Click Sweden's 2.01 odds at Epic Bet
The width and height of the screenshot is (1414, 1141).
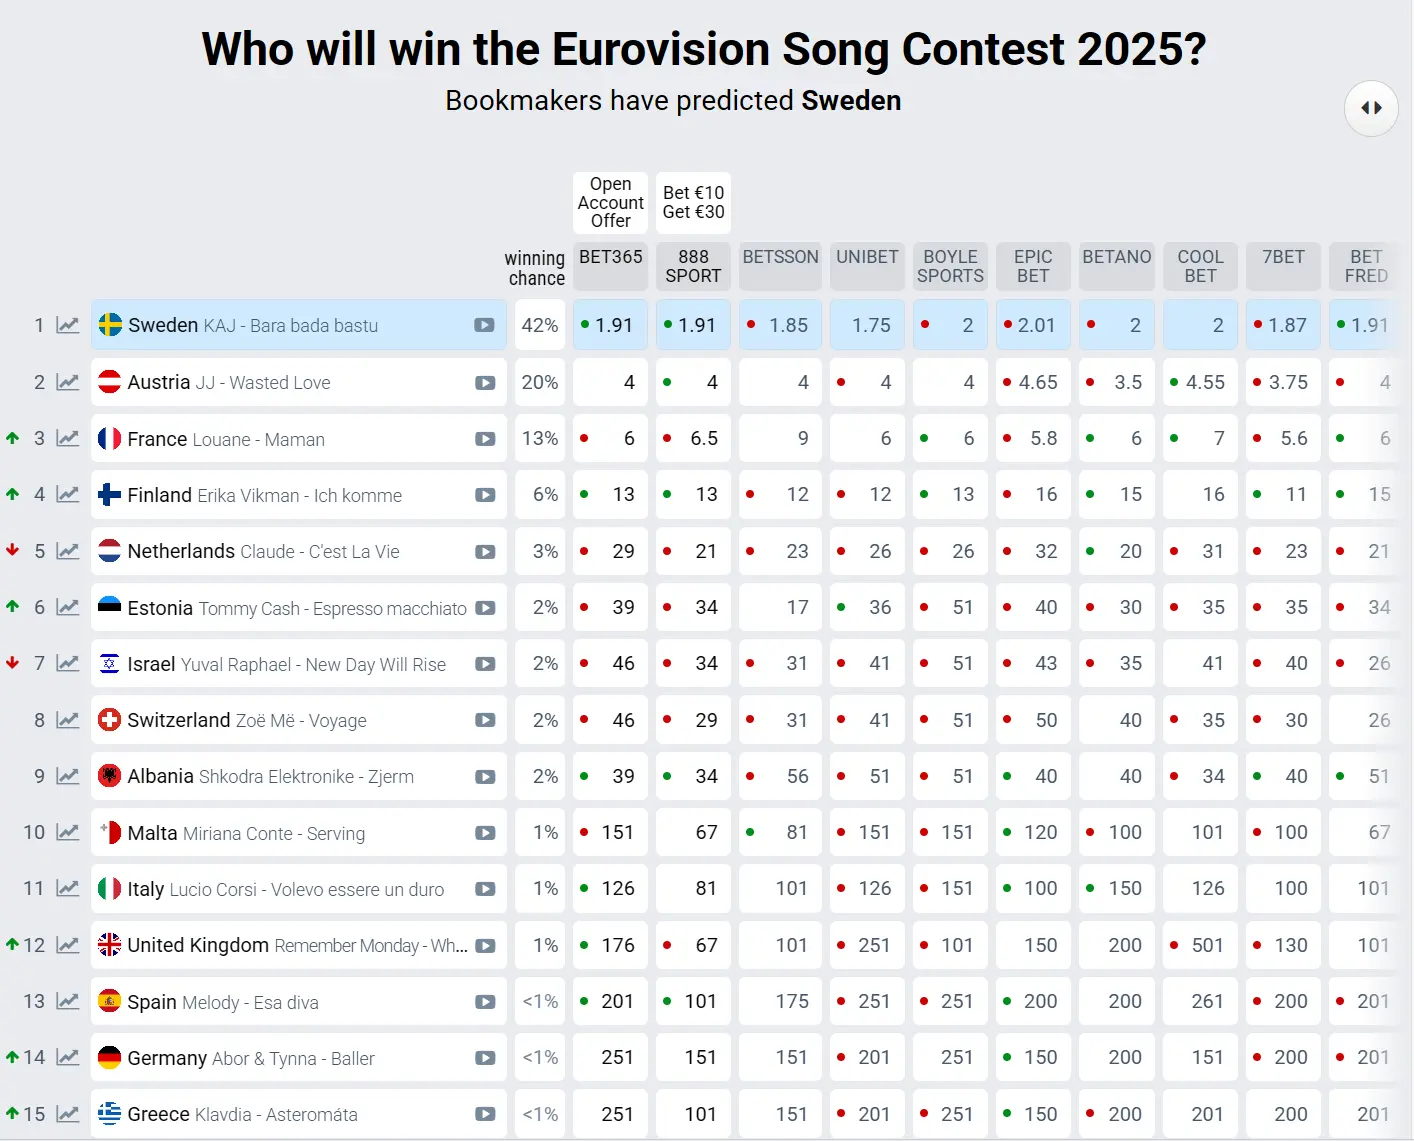click(x=1033, y=325)
